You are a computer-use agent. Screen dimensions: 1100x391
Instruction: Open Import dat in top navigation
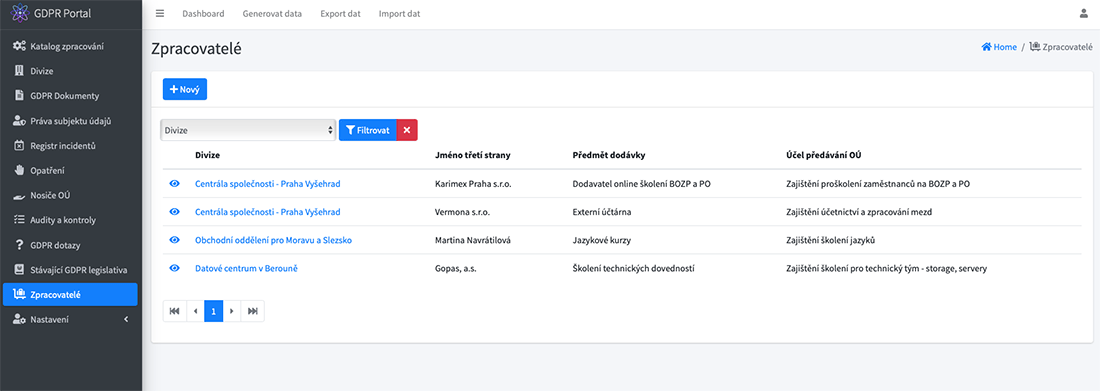coord(399,13)
